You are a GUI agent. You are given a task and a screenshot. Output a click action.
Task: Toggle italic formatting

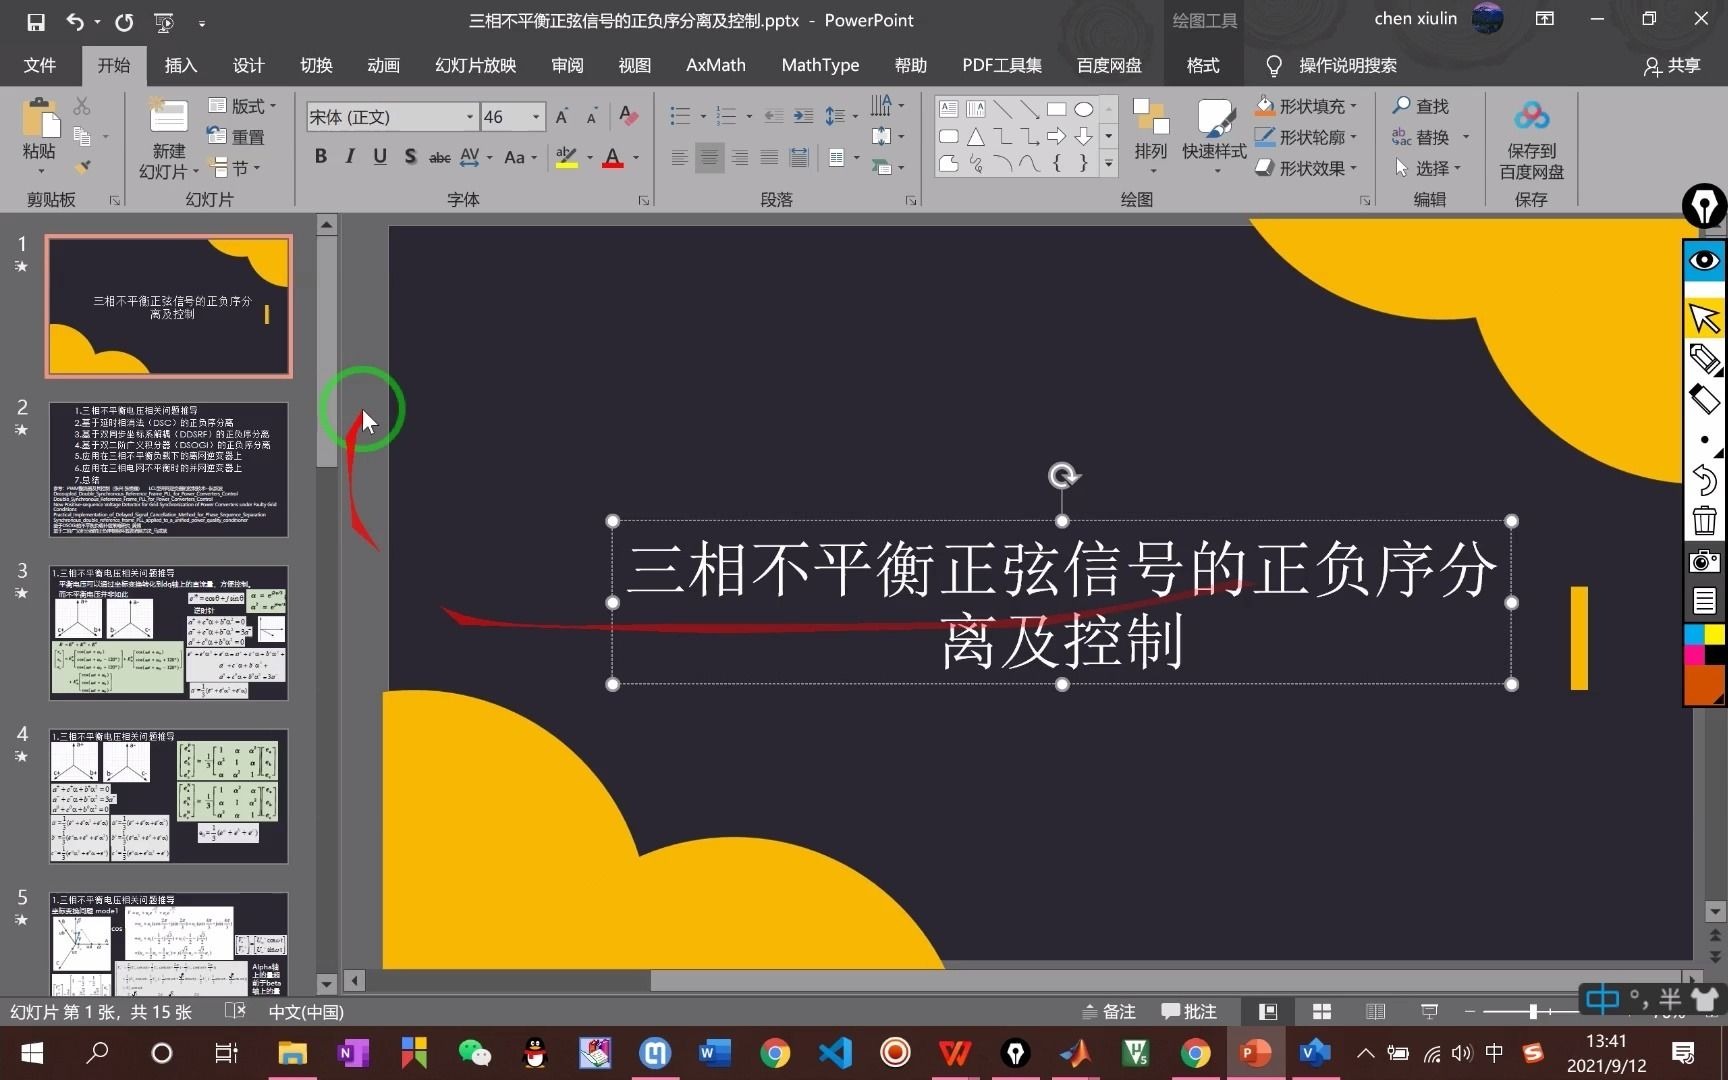(x=349, y=157)
